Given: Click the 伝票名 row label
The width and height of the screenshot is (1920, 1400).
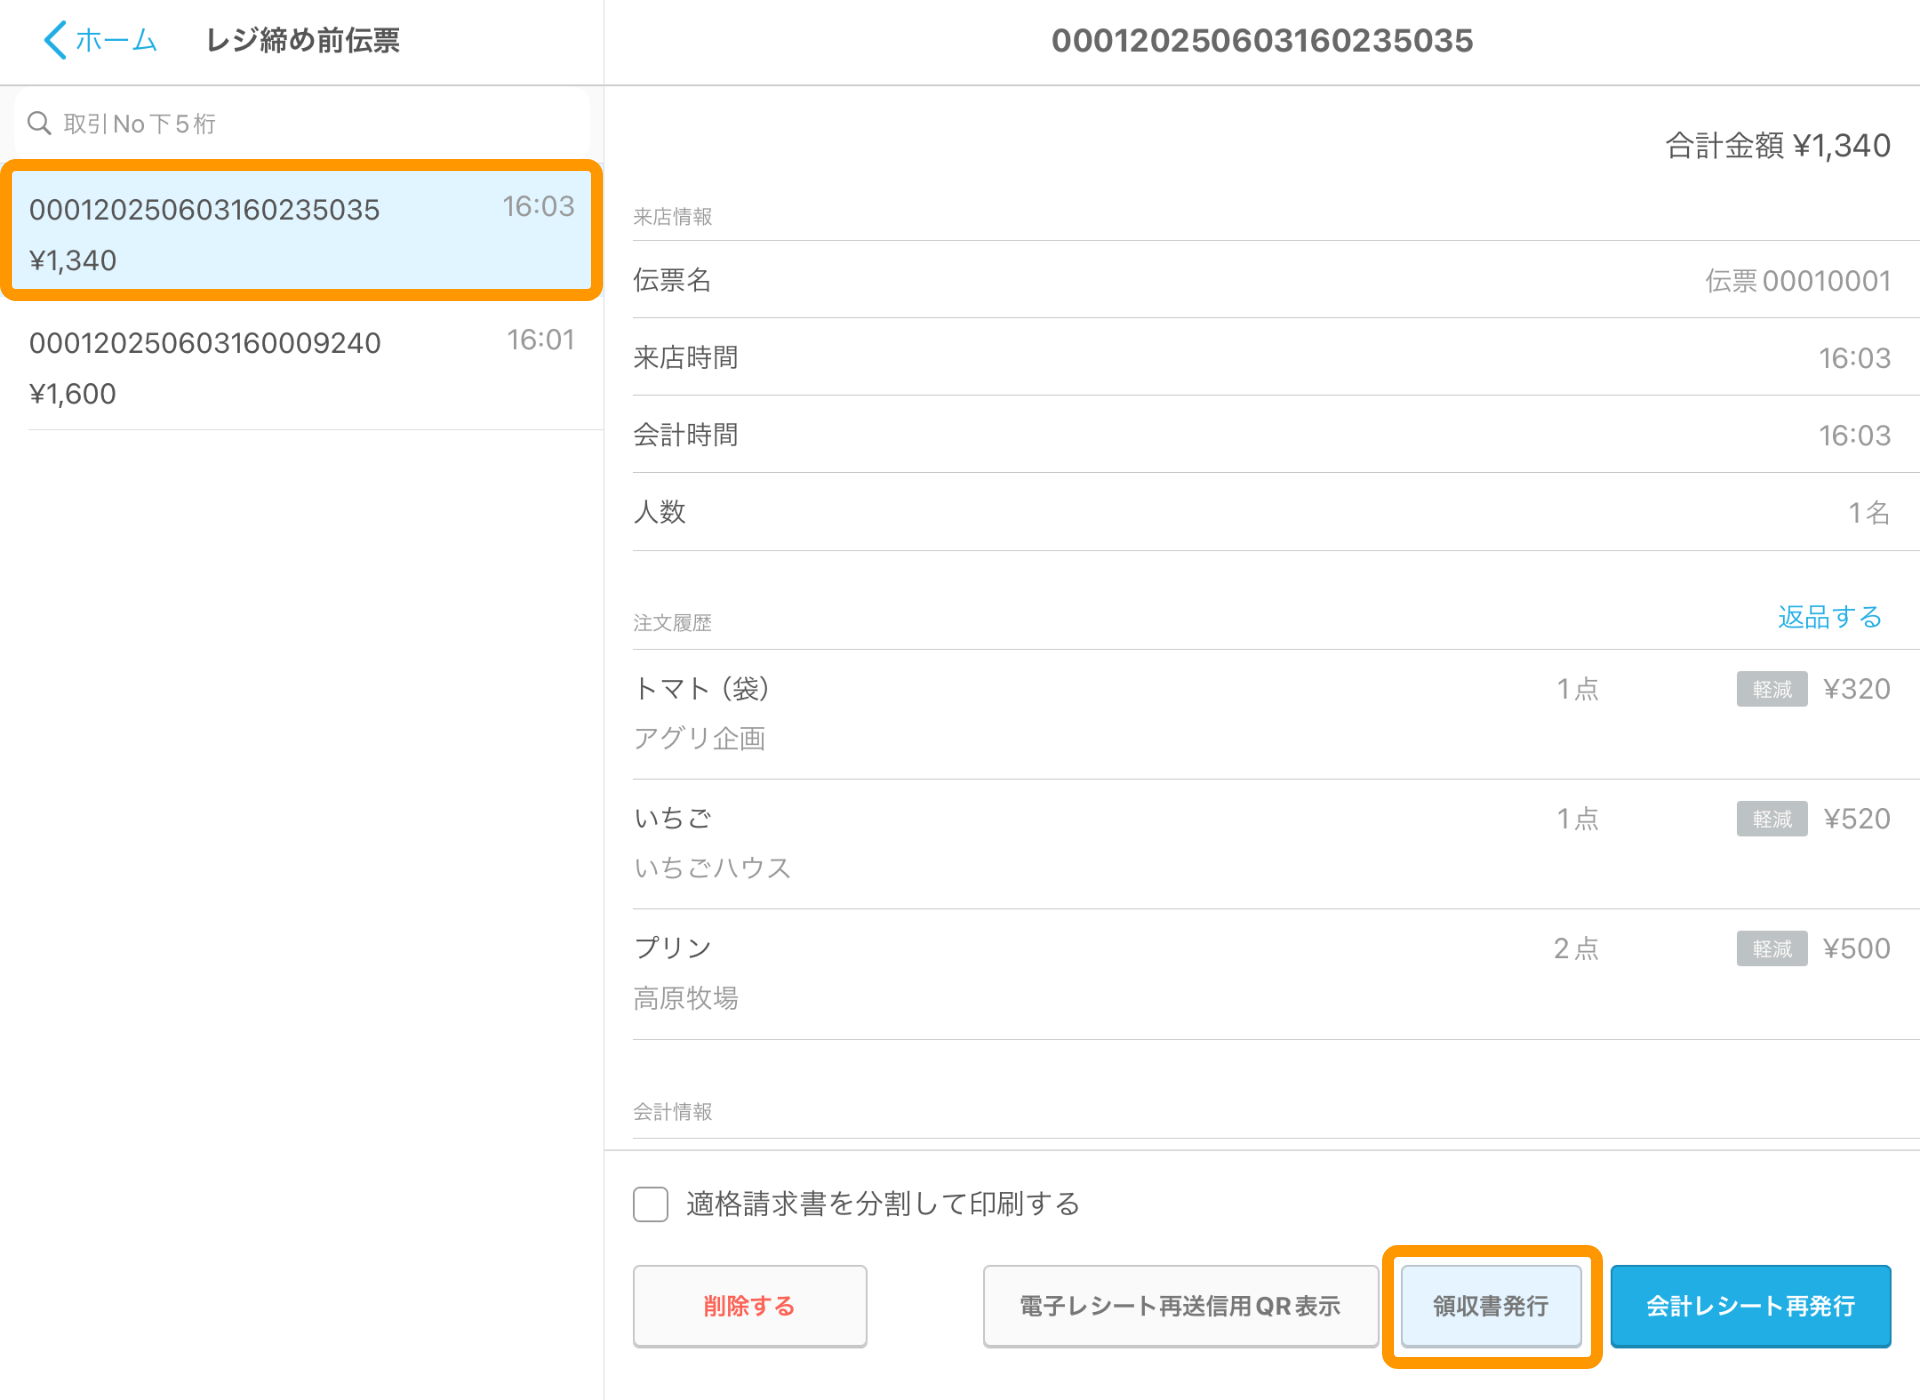Looking at the screenshot, I should point(673,280).
